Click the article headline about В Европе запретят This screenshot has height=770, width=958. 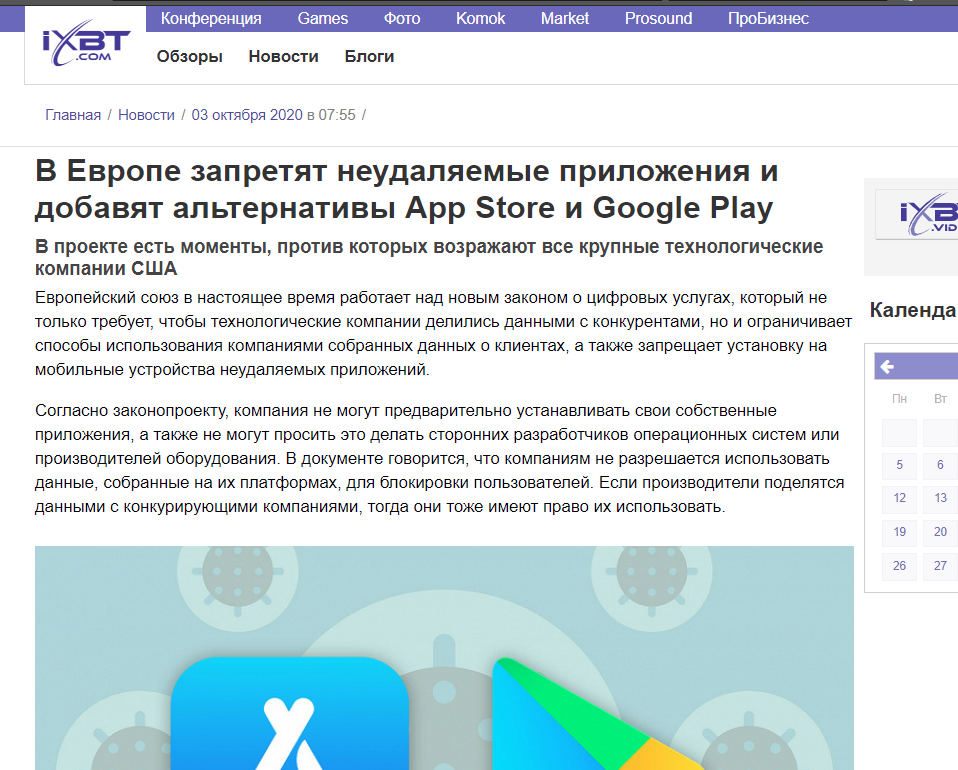pos(406,189)
